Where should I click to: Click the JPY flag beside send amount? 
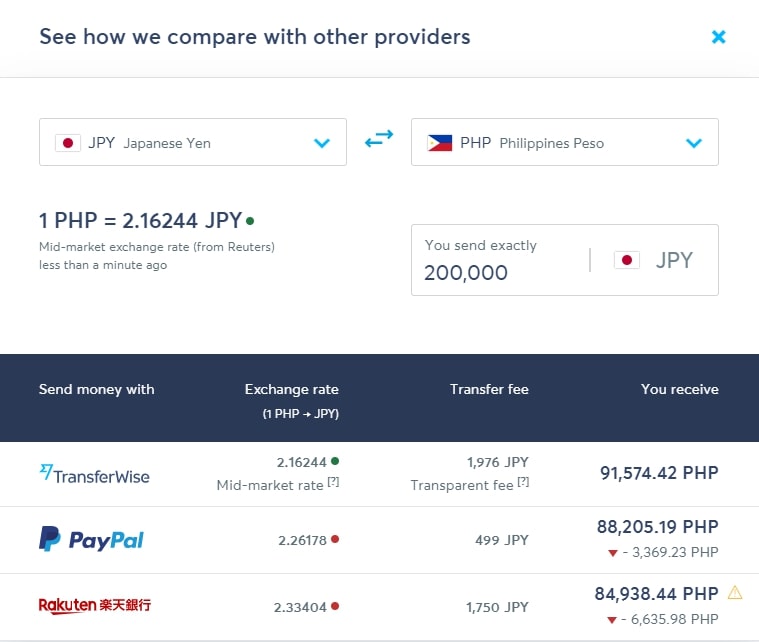627,260
